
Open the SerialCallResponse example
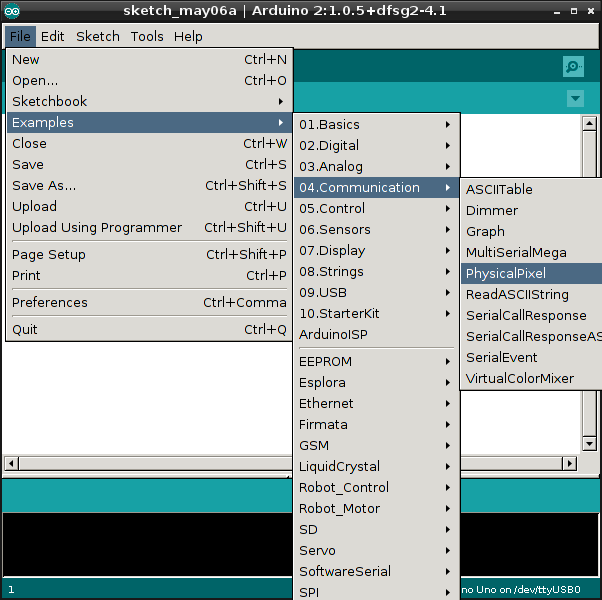click(531, 315)
